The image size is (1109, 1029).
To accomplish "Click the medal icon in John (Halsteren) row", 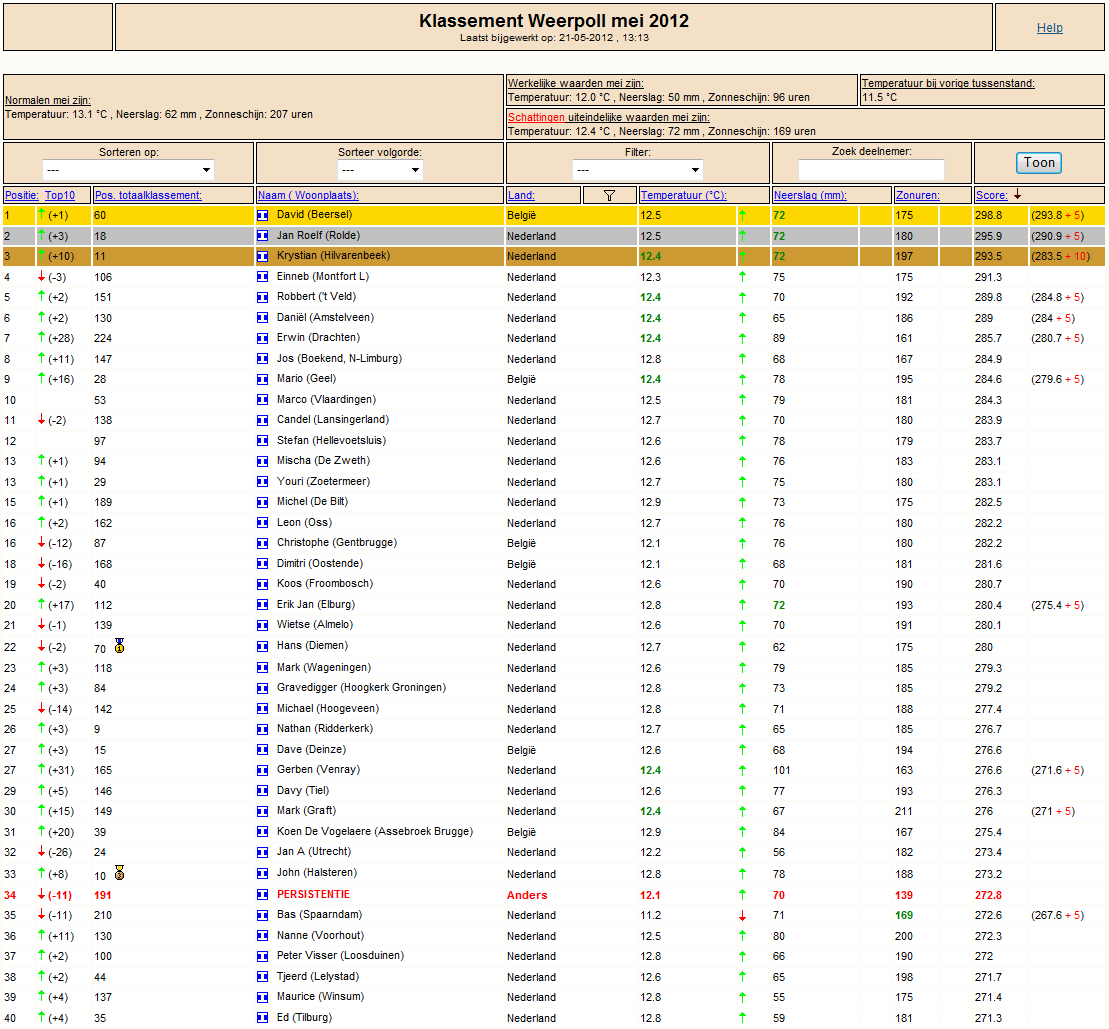I will point(120,873).
